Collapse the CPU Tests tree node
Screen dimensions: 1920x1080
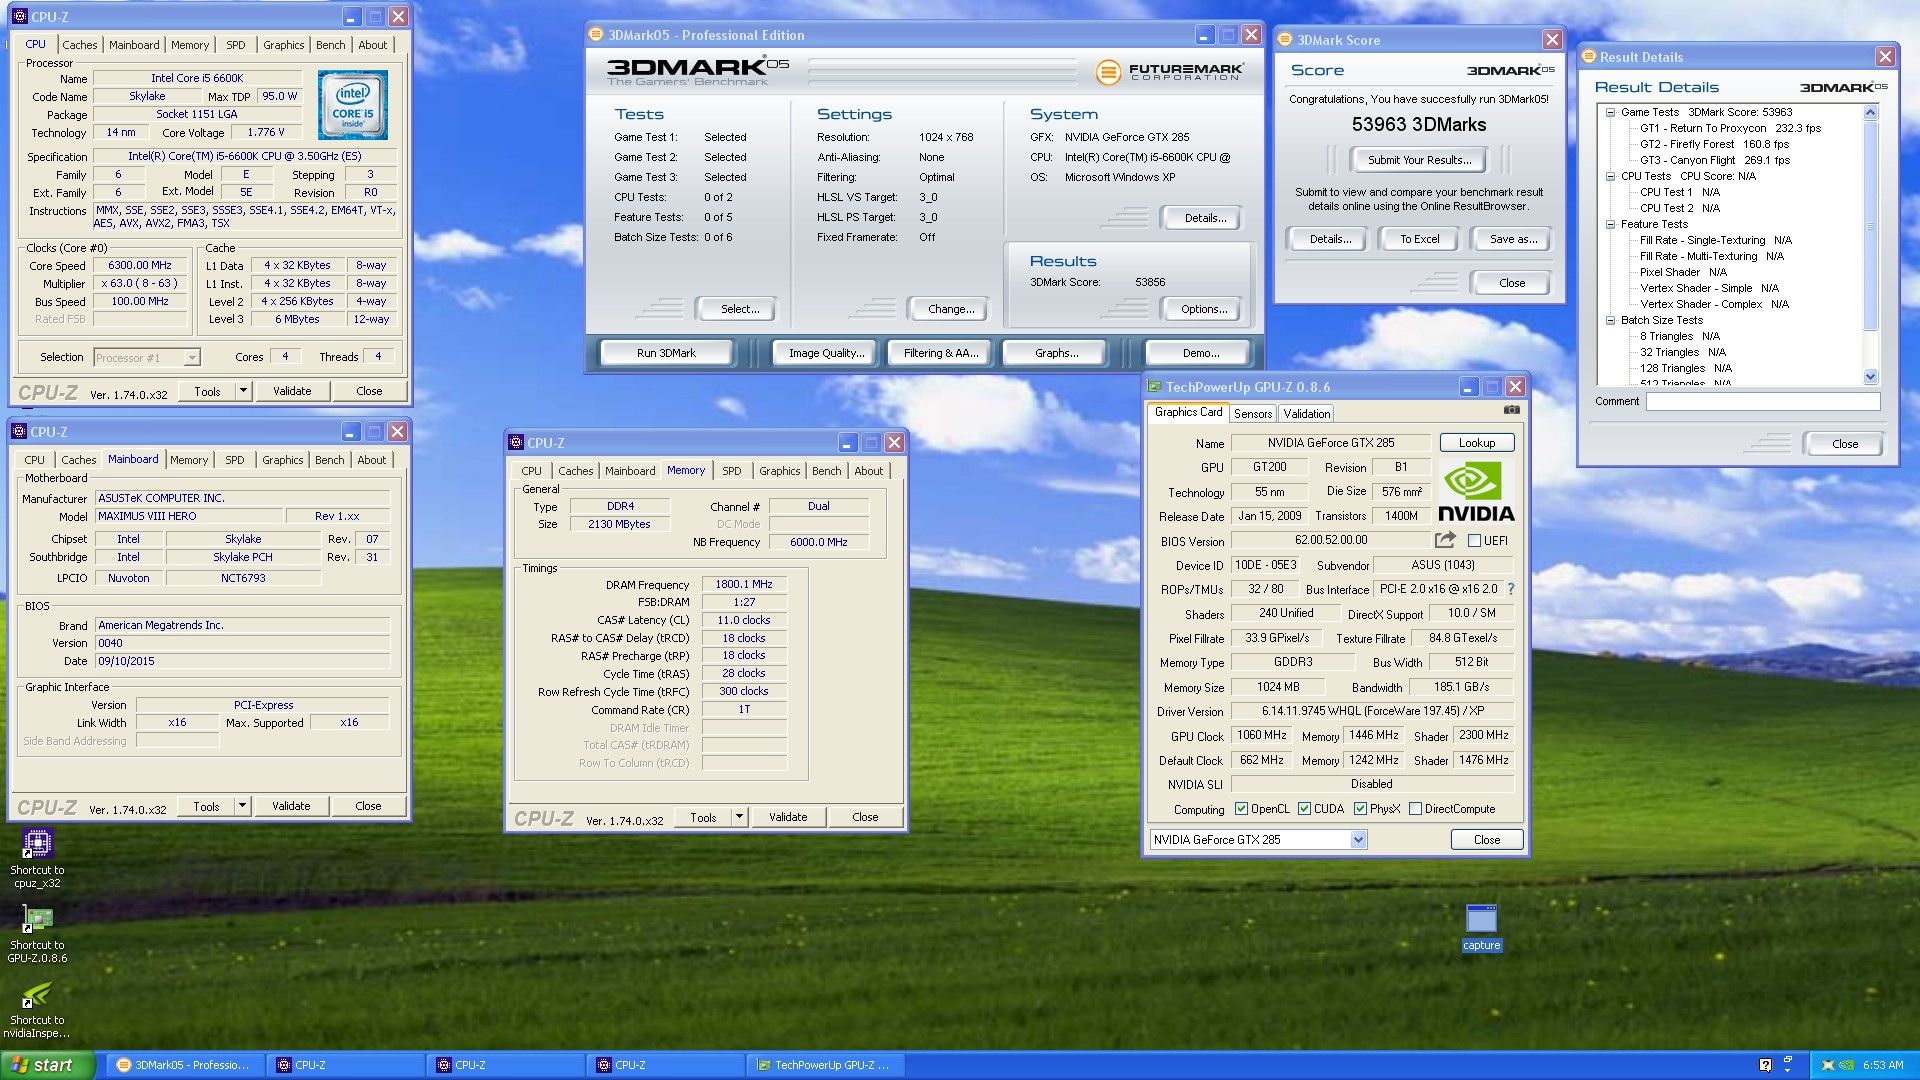(x=1610, y=176)
